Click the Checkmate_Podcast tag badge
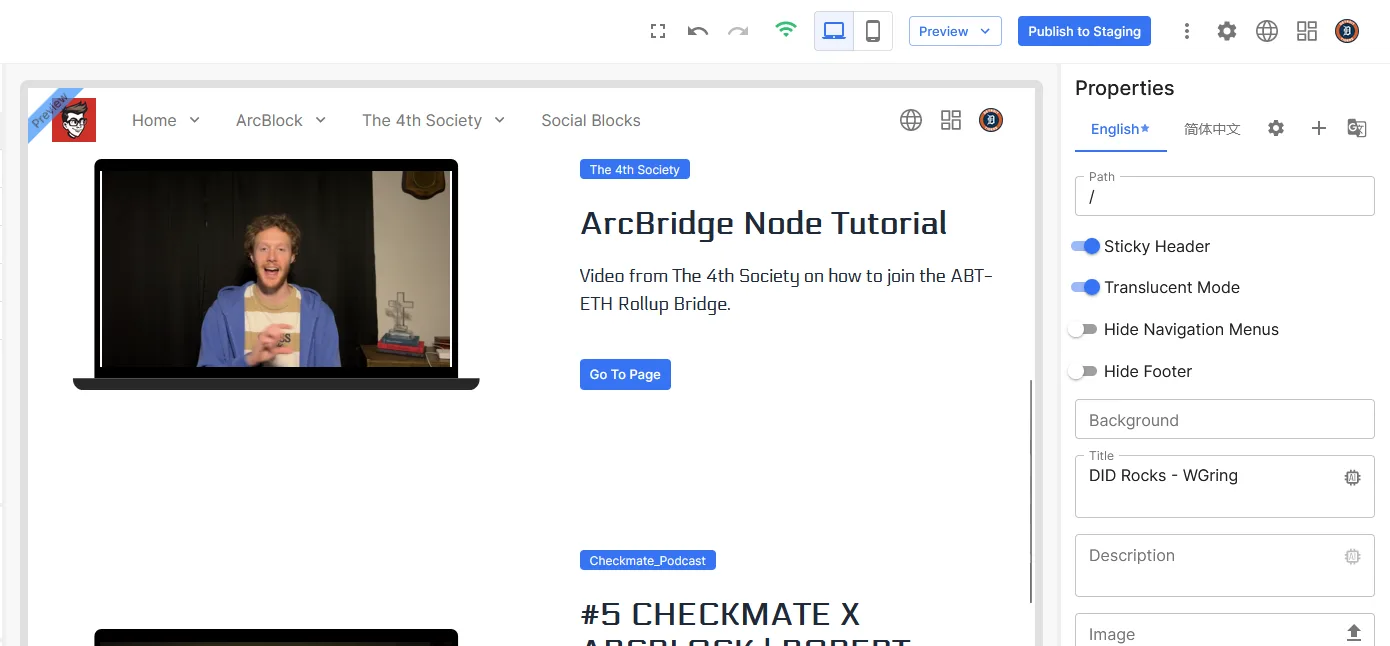The width and height of the screenshot is (1390, 646). click(648, 561)
